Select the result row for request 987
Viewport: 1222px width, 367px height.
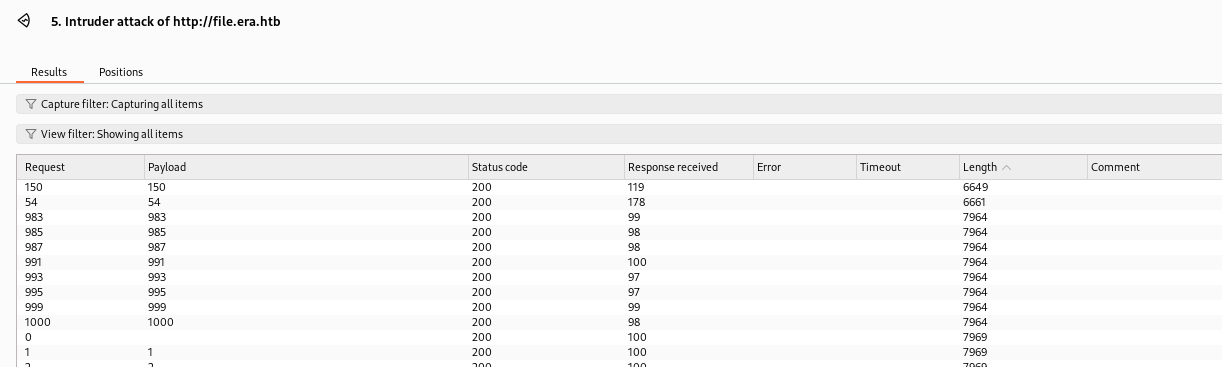pos(619,247)
